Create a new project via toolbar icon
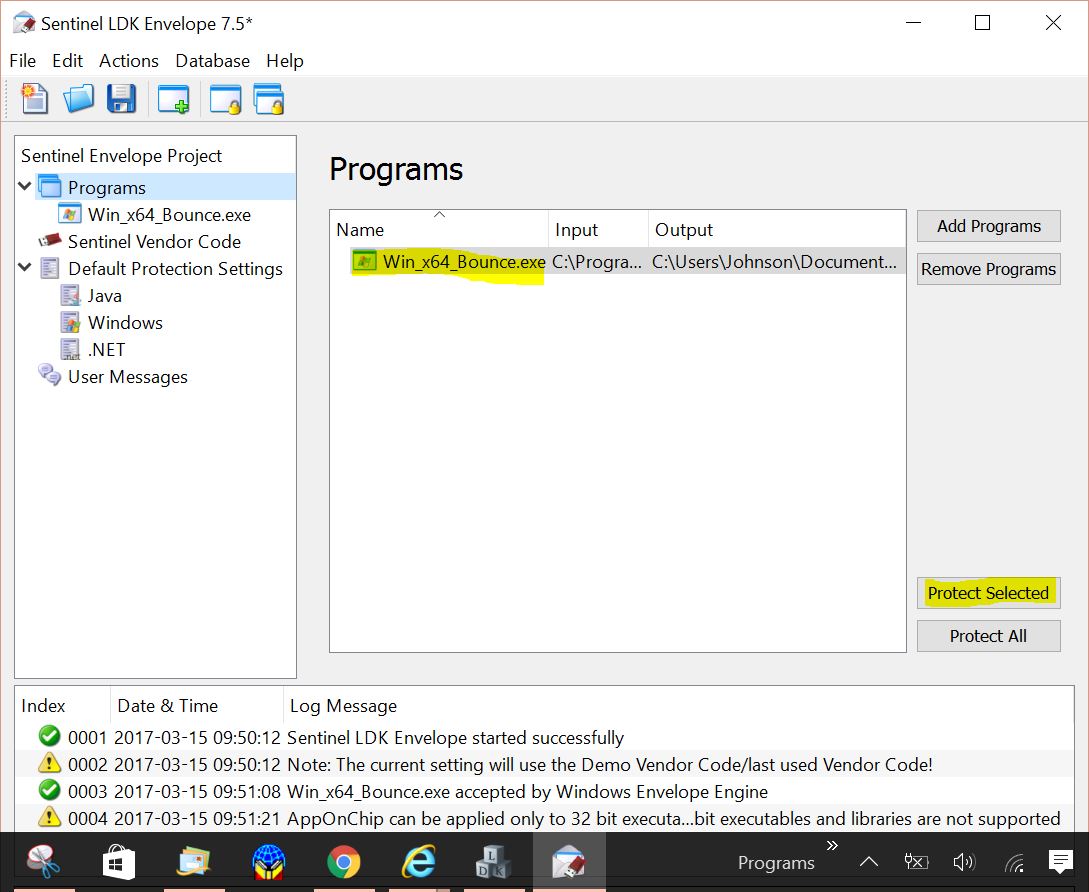 pyautogui.click(x=35, y=99)
